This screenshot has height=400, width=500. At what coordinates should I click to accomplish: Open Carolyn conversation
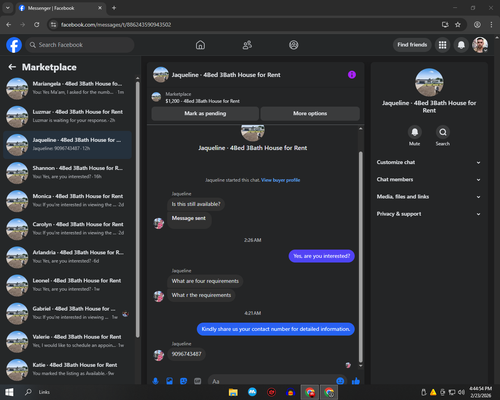click(x=67, y=229)
